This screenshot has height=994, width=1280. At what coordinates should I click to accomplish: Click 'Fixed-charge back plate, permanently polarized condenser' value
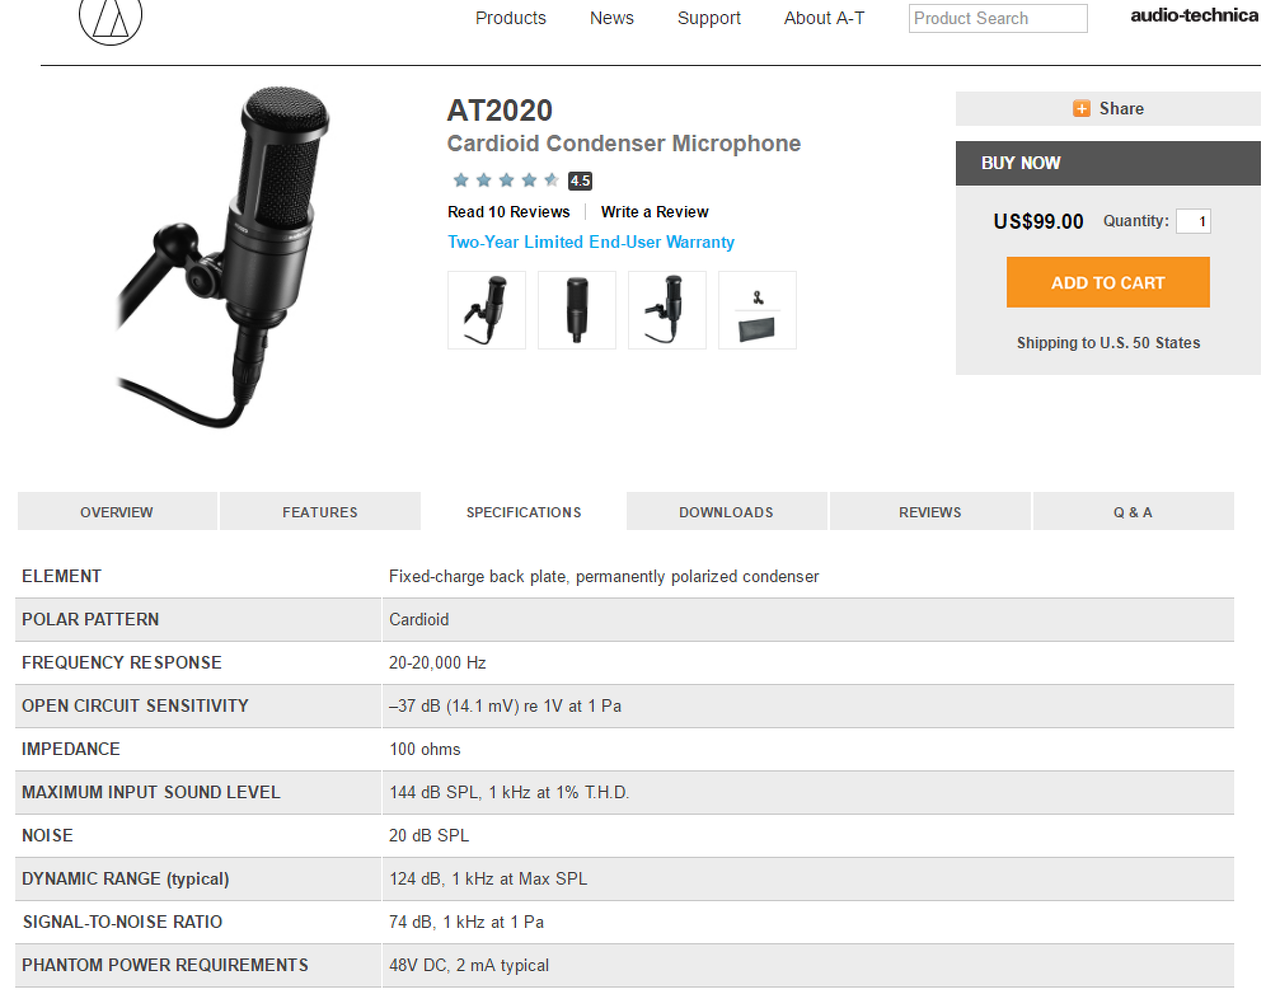tap(604, 576)
